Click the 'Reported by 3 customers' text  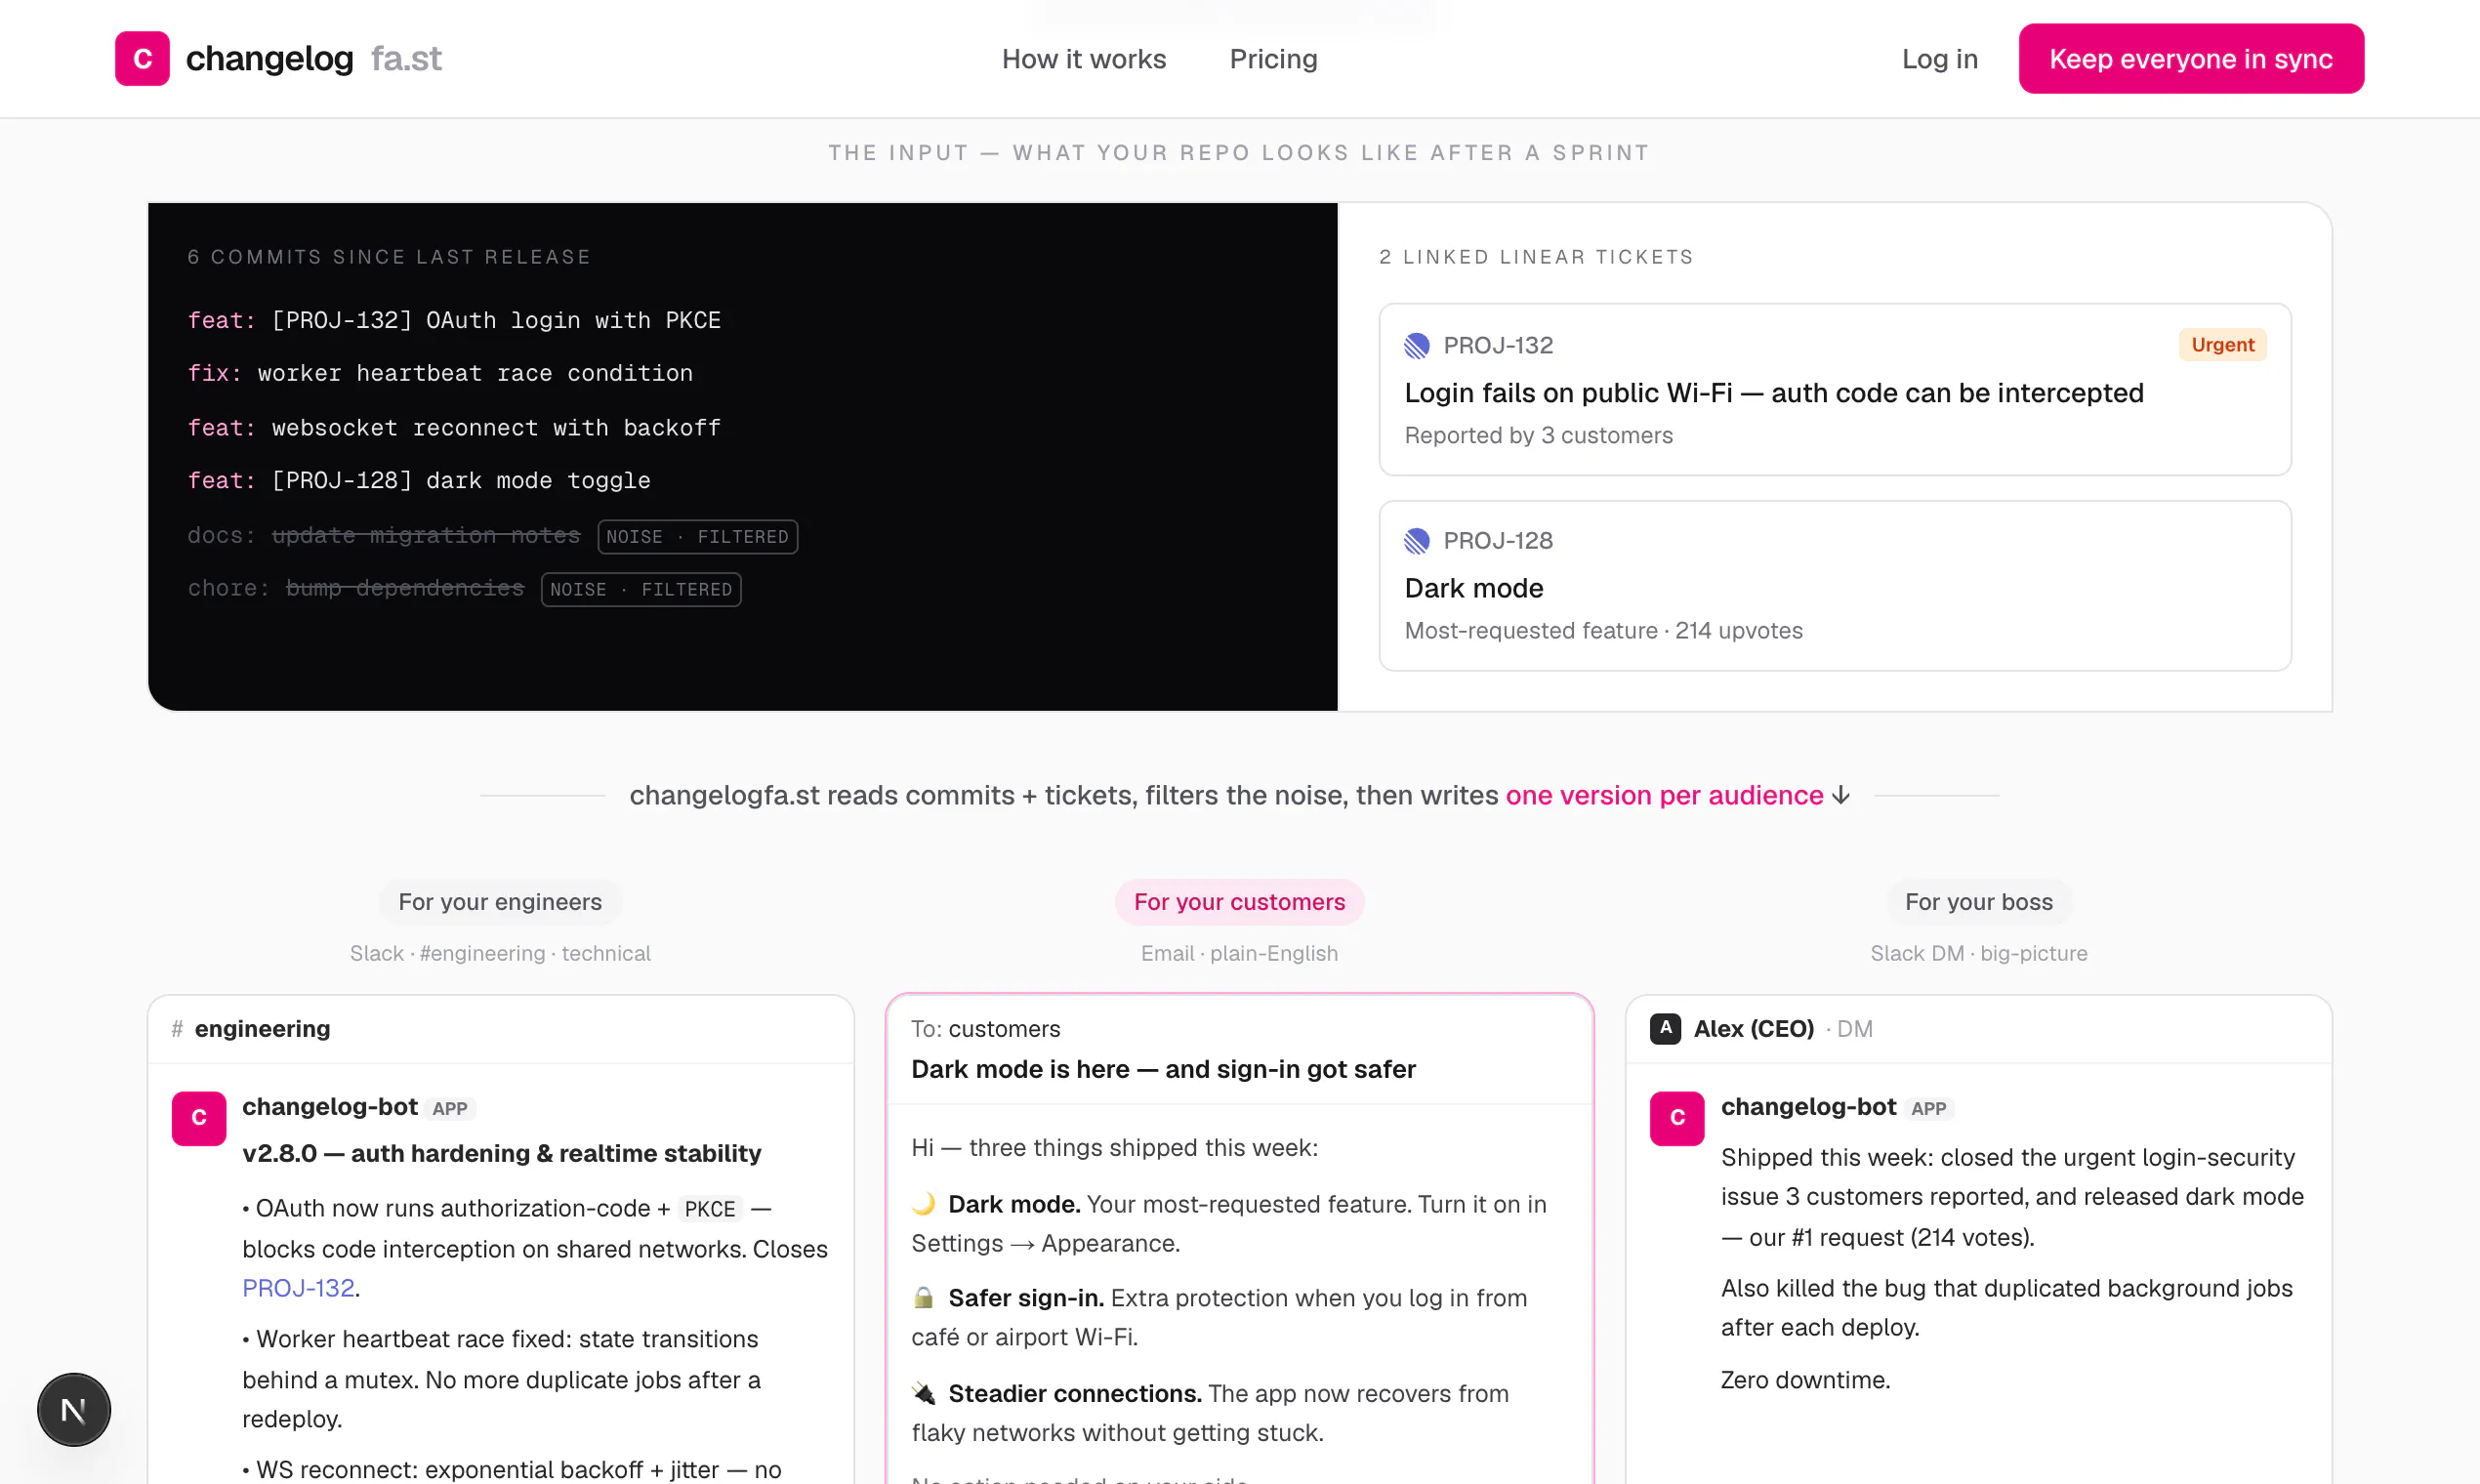1538,436
